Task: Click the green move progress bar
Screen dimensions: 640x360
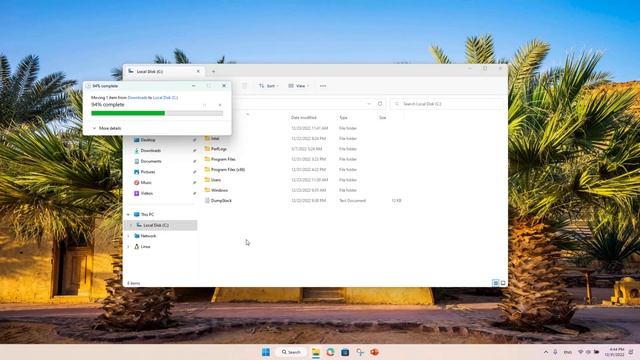Action: (x=157, y=113)
